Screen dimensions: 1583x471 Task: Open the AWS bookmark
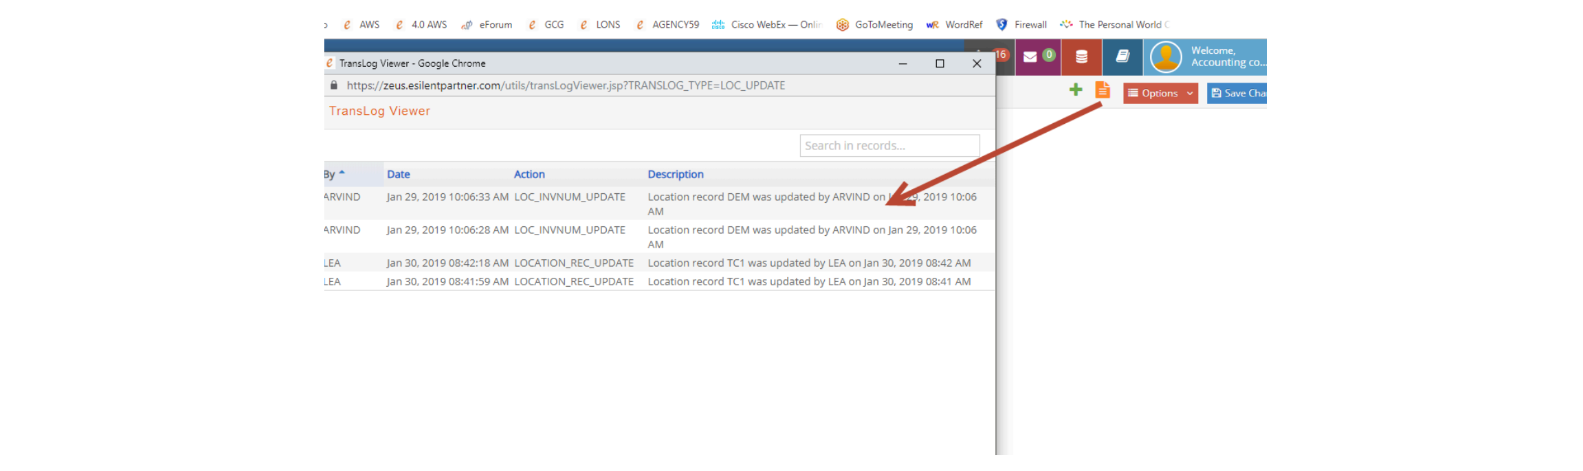tap(361, 25)
